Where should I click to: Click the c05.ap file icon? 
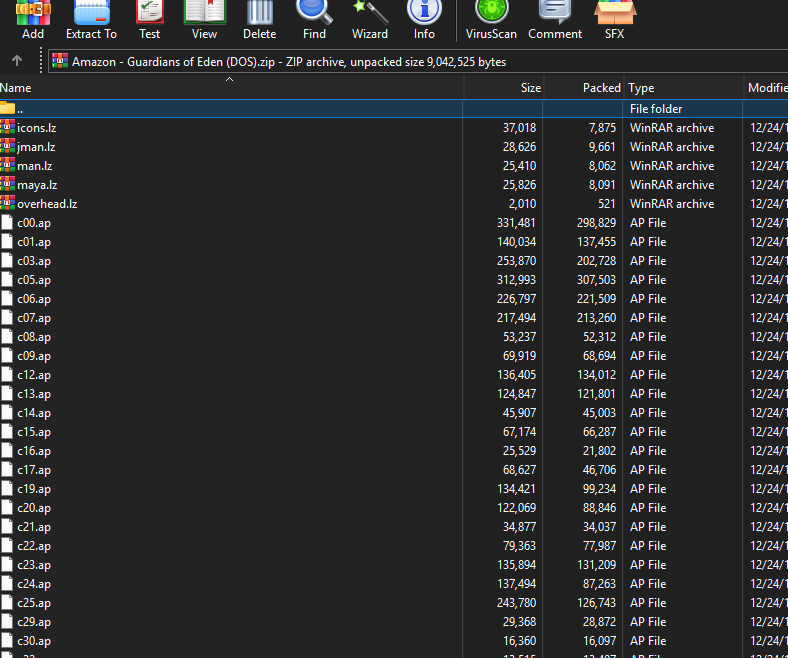pos(7,280)
